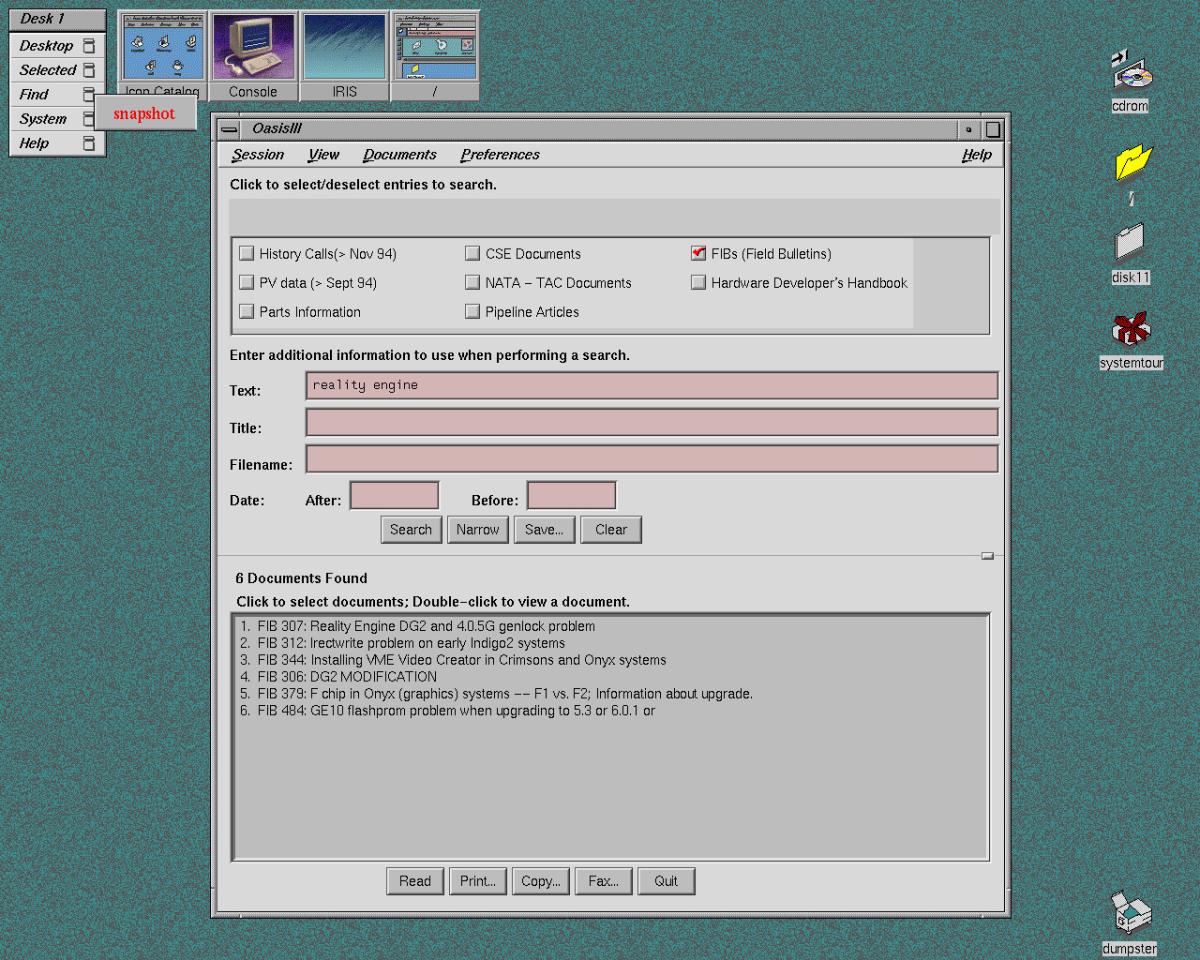Select CSE Documents checkbox
The image size is (1200, 960).
(472, 254)
